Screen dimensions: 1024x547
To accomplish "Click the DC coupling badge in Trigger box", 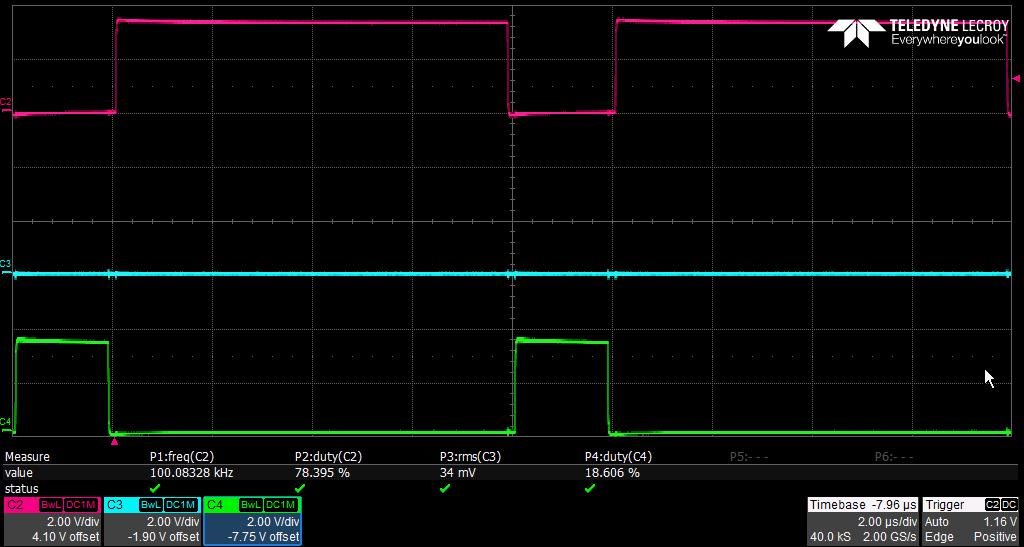I will coord(1010,505).
